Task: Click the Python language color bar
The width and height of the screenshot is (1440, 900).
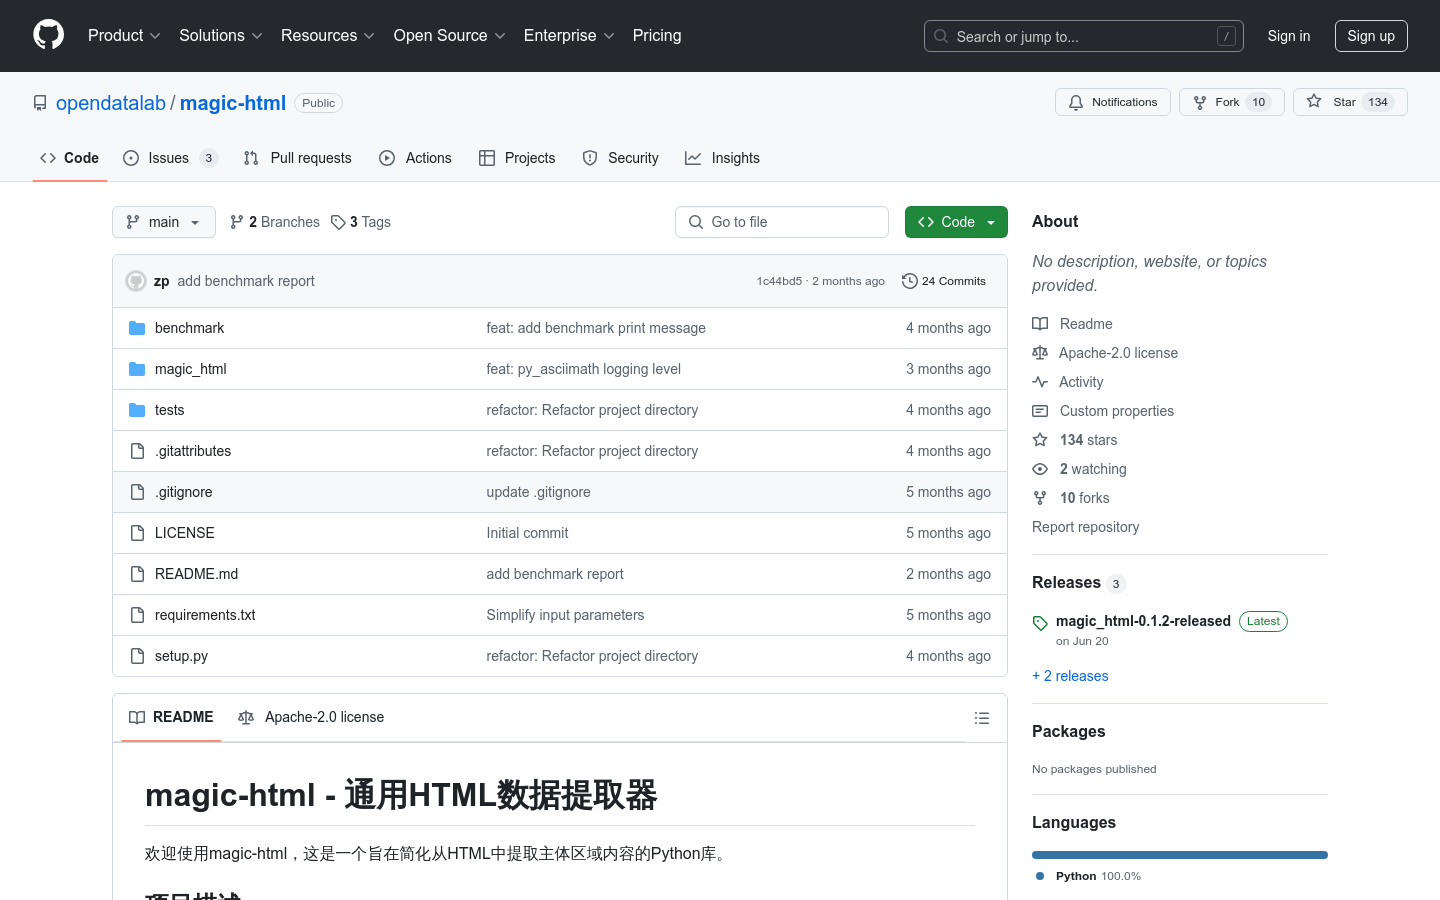Action: pyautogui.click(x=1179, y=855)
